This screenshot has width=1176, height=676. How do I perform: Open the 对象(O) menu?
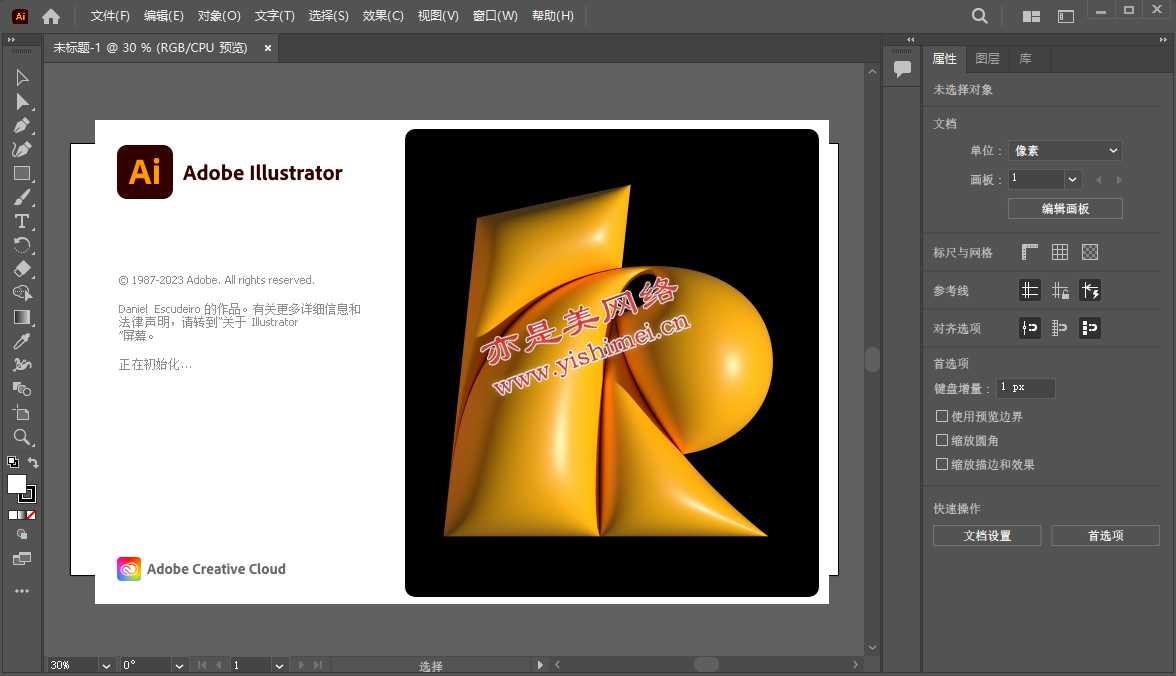point(219,16)
